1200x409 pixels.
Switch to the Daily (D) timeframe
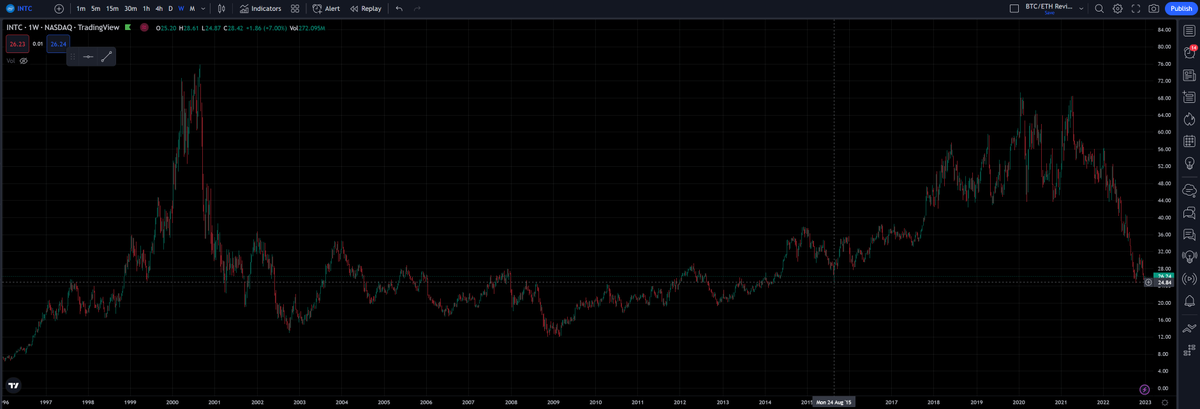[x=170, y=8]
